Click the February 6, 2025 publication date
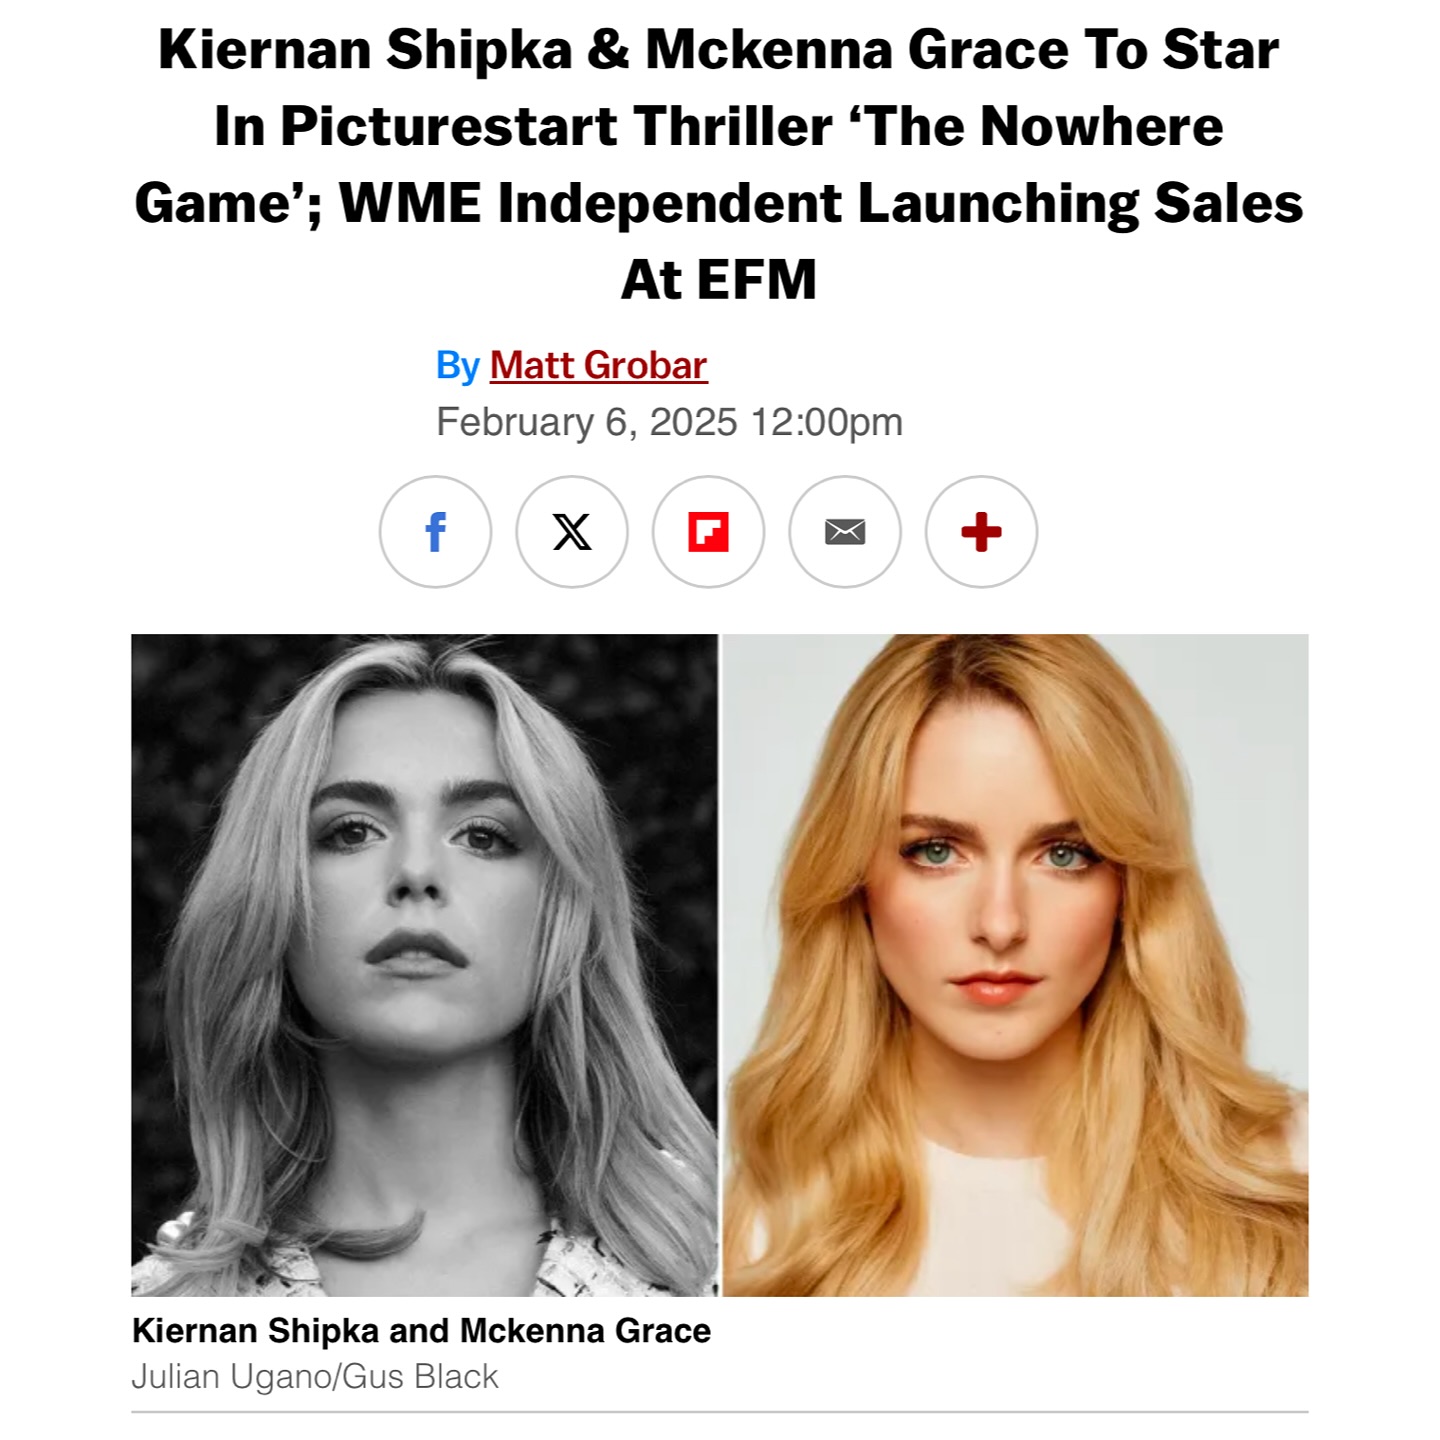Screen dimensions: 1440x1440 click(x=587, y=422)
